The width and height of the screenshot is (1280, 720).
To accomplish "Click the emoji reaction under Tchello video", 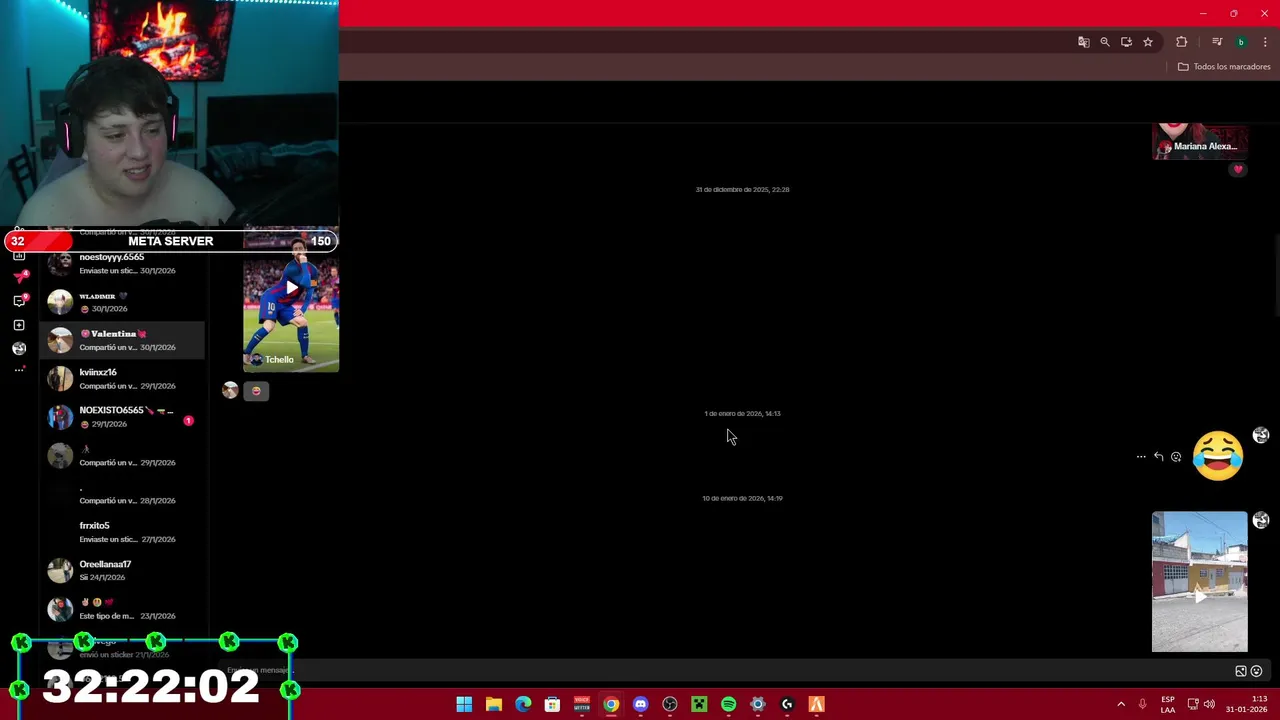I will [256, 391].
